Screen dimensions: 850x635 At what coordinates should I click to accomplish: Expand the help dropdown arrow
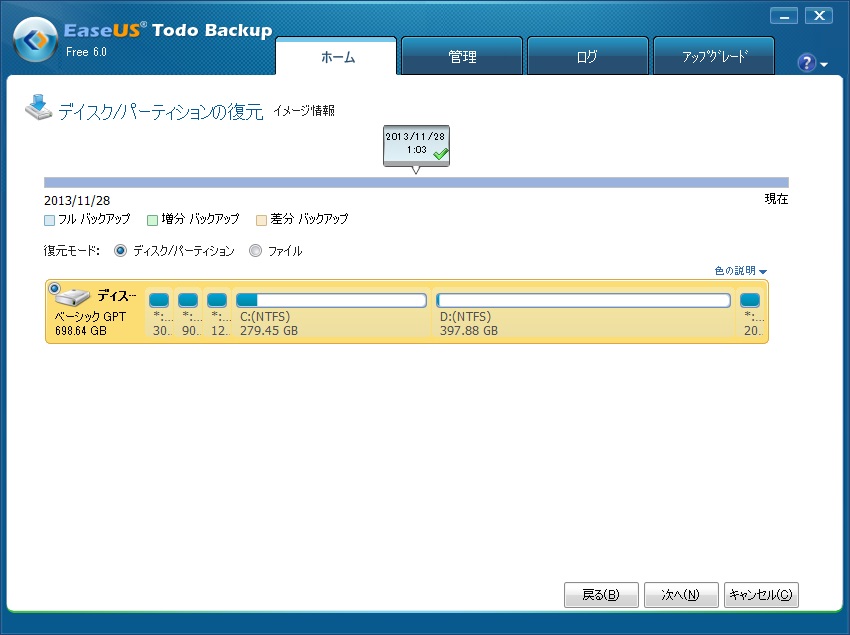824,65
